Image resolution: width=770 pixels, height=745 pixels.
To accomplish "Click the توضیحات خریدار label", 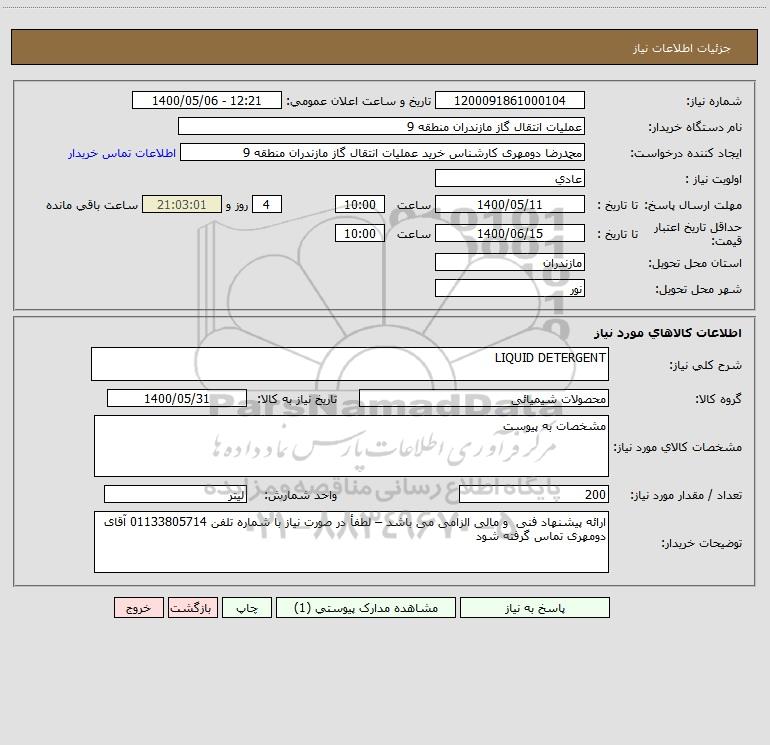I will 702,544.
